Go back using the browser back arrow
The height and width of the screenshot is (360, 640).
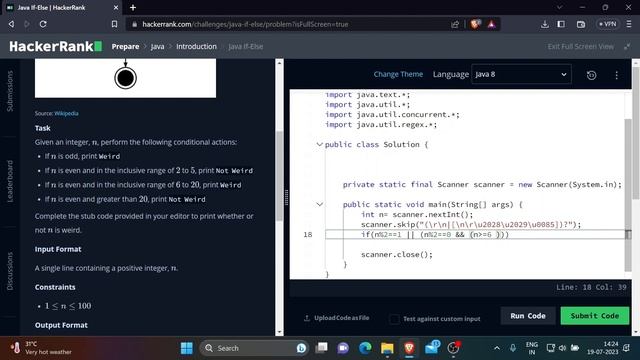11,24
